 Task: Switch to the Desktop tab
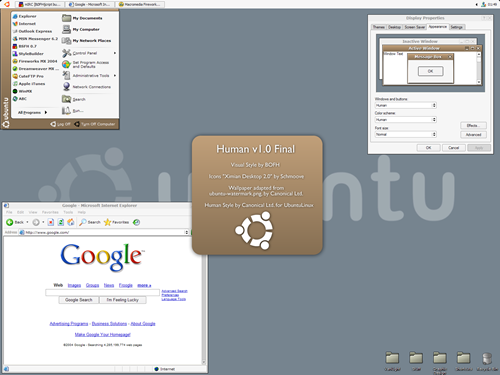(x=394, y=27)
